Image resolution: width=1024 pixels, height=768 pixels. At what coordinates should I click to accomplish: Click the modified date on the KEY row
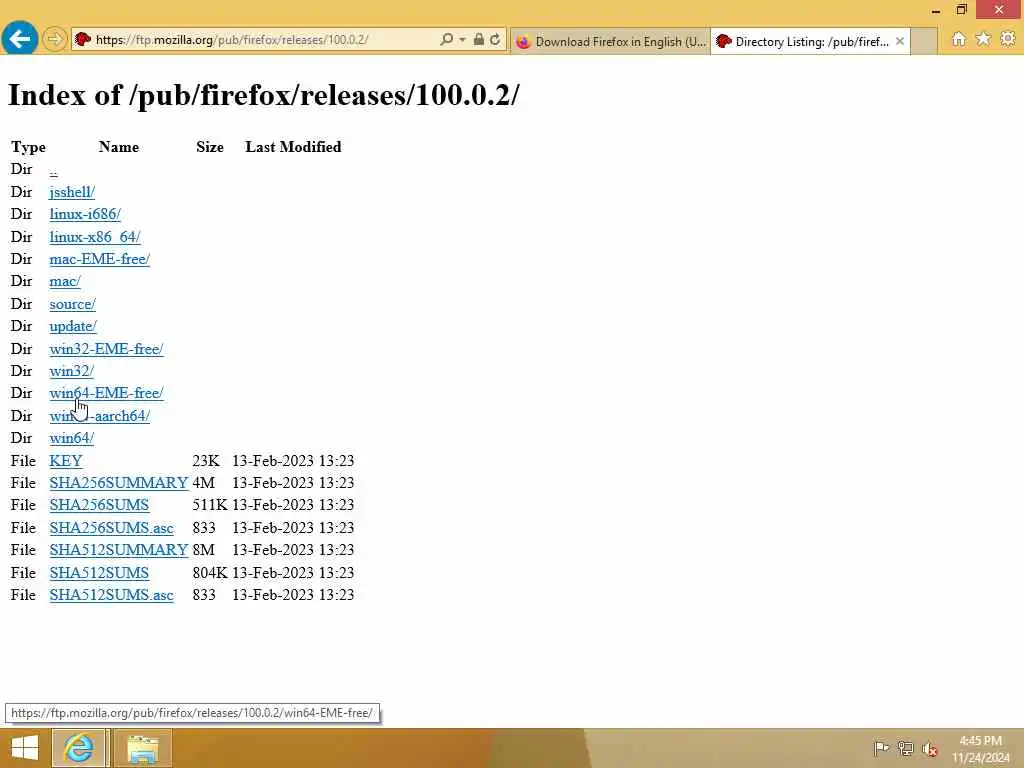pyautogui.click(x=293, y=460)
